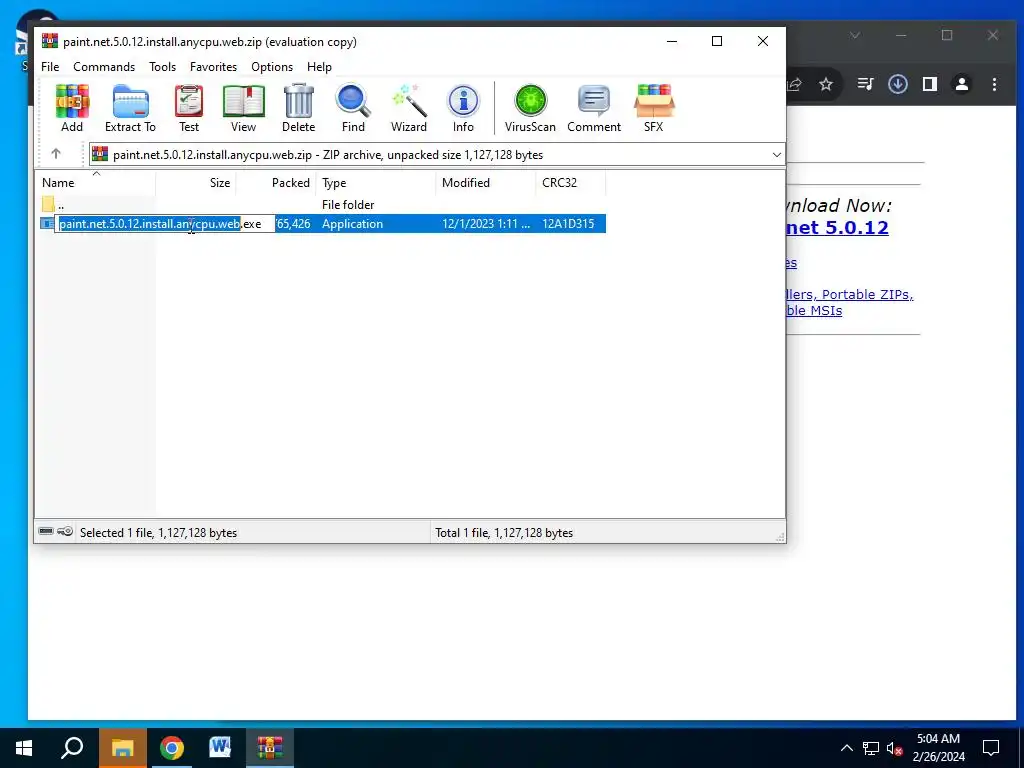Click Chrome share page icon

(795, 84)
